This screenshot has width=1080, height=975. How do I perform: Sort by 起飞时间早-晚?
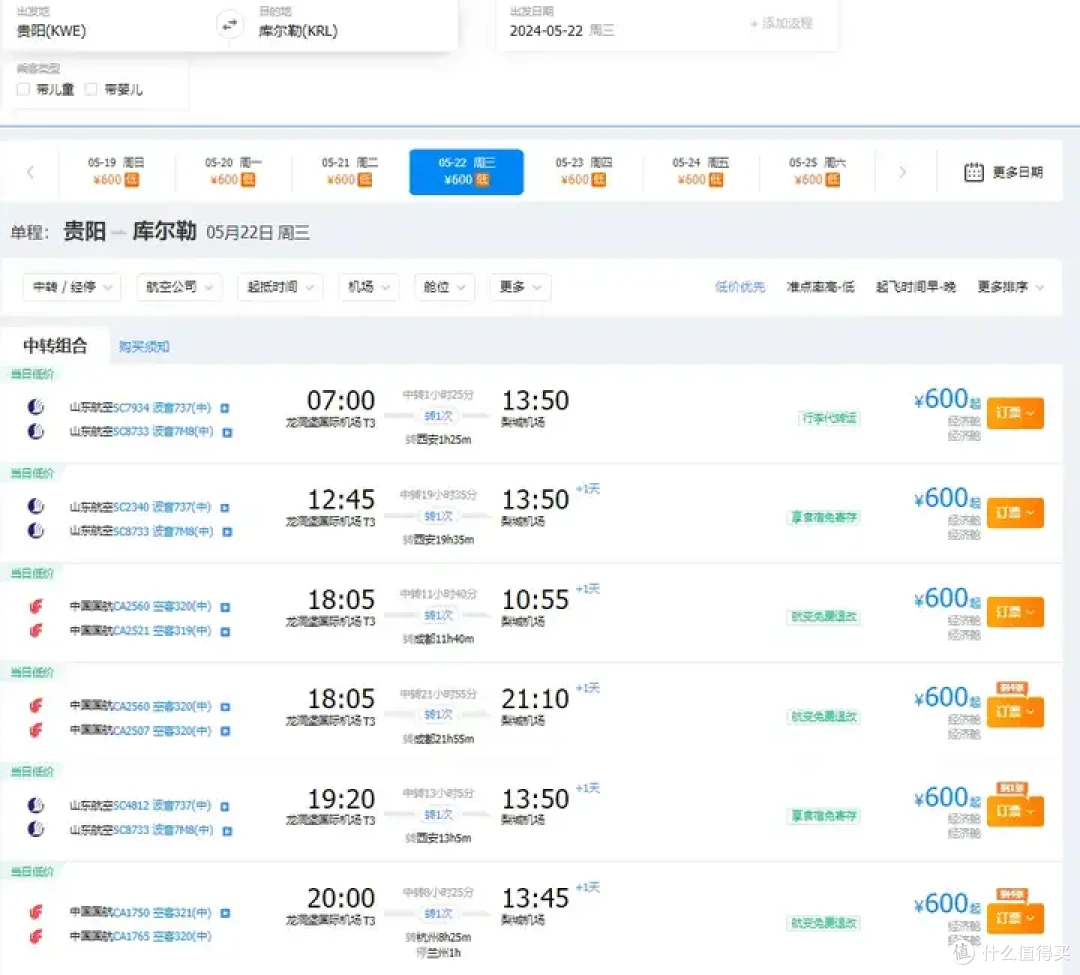pos(915,287)
